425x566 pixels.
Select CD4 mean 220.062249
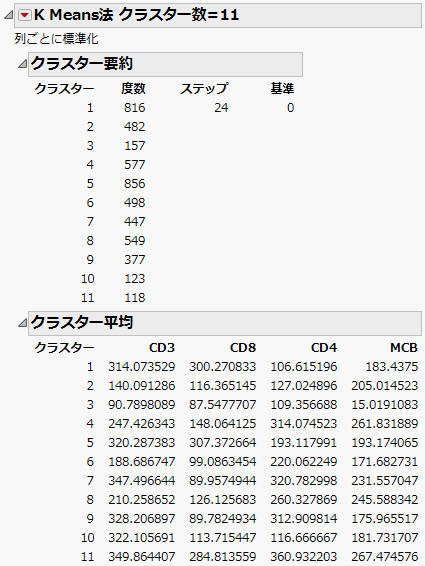304,462
